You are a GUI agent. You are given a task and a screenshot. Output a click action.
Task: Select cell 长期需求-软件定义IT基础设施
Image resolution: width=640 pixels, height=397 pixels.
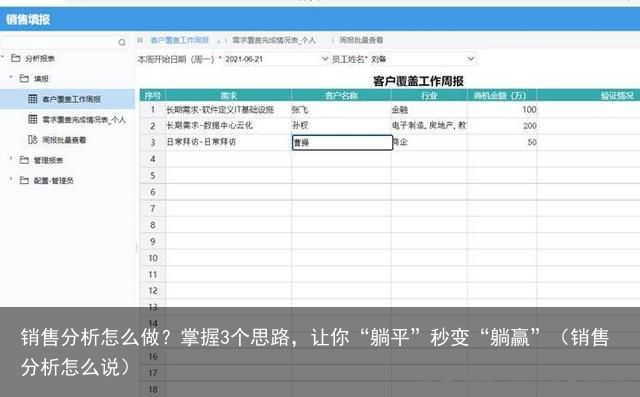229,109
